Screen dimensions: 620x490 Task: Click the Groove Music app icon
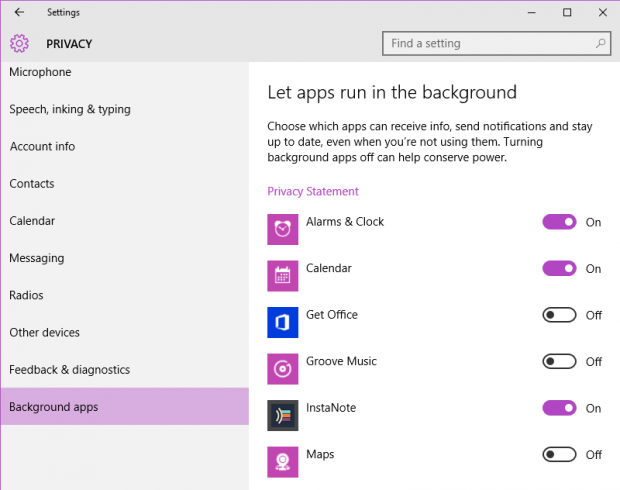pyautogui.click(x=282, y=369)
